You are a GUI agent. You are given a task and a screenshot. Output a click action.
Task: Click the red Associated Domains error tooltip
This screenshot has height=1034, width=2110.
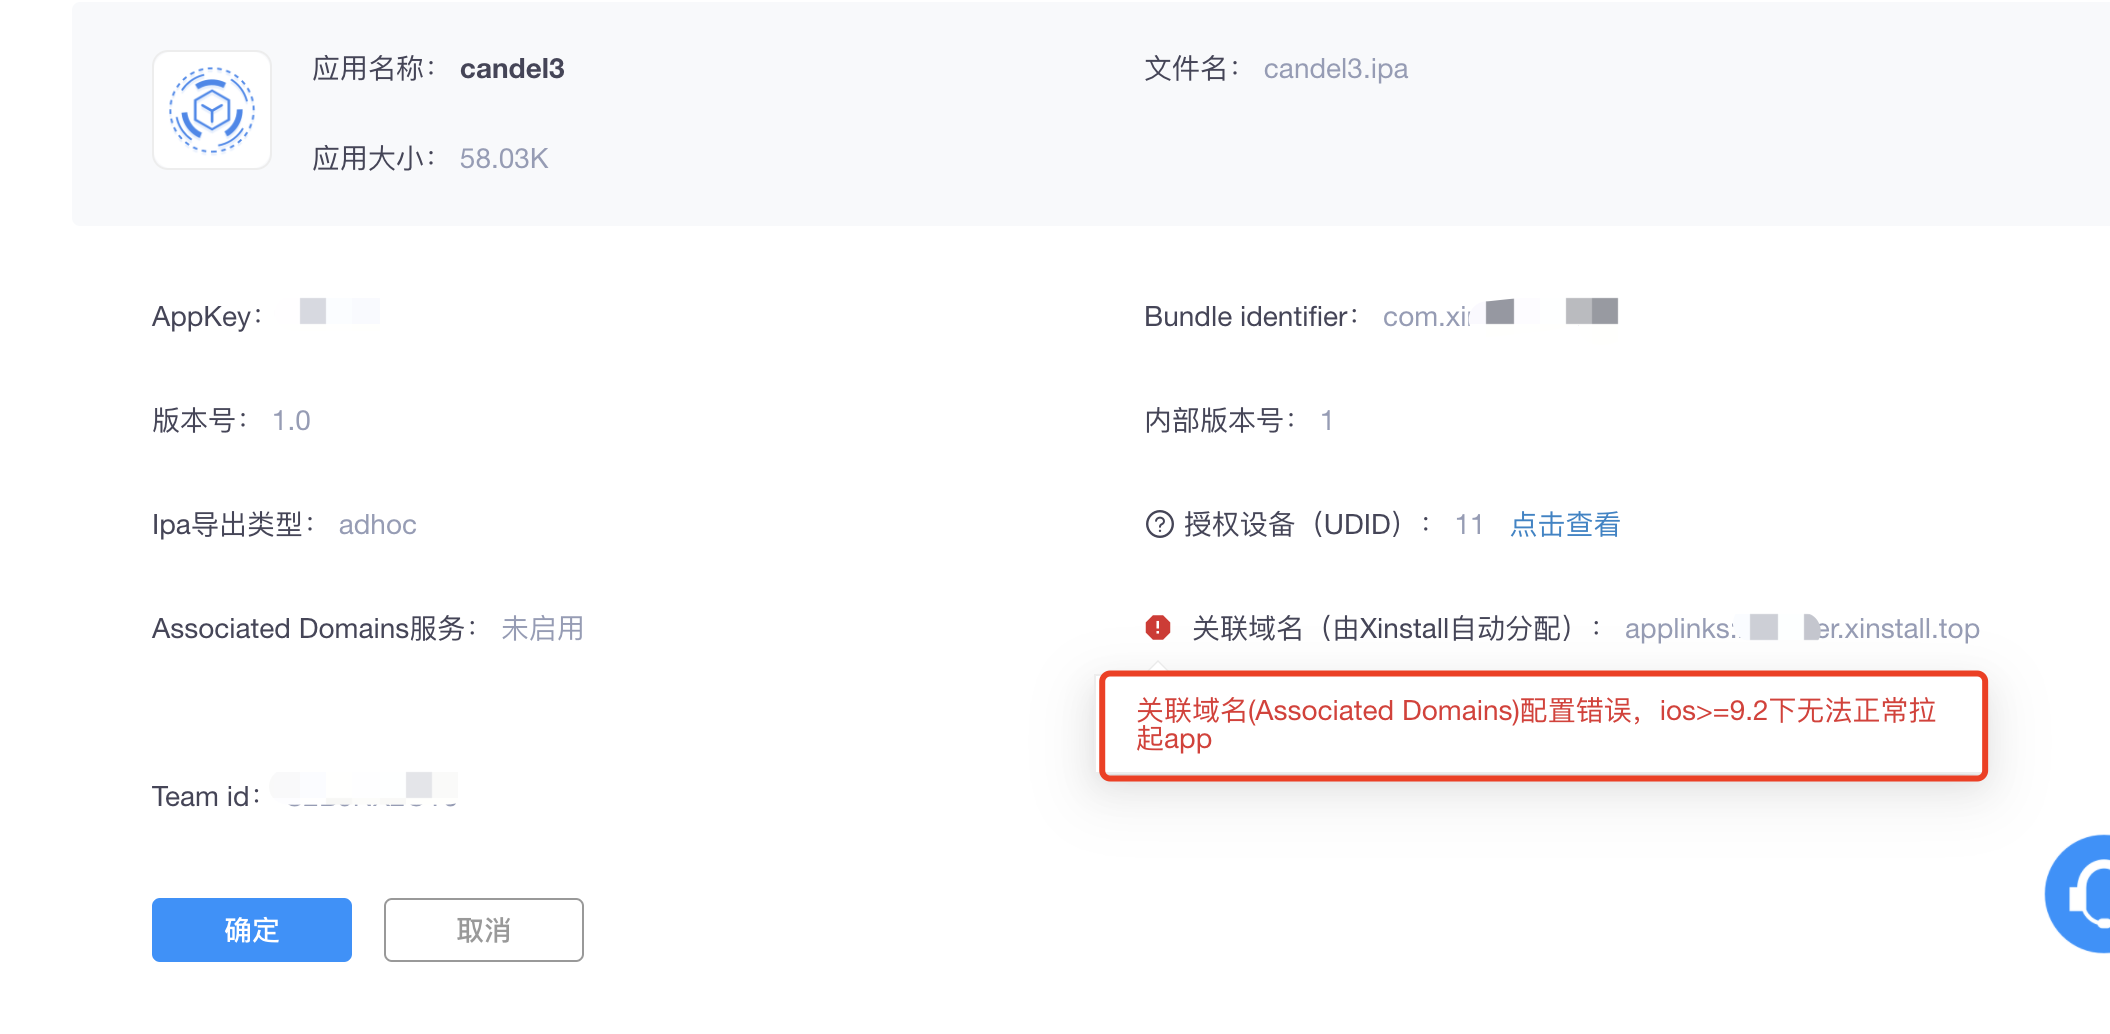coord(1543,725)
